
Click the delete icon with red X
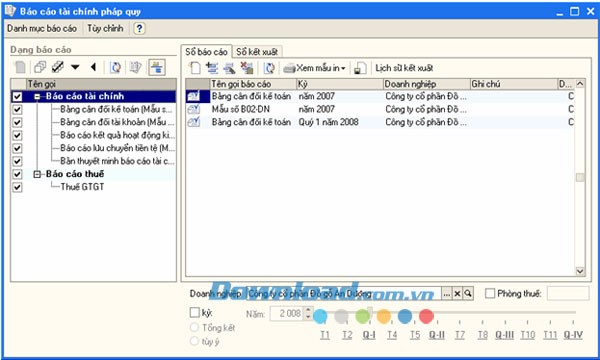247,68
